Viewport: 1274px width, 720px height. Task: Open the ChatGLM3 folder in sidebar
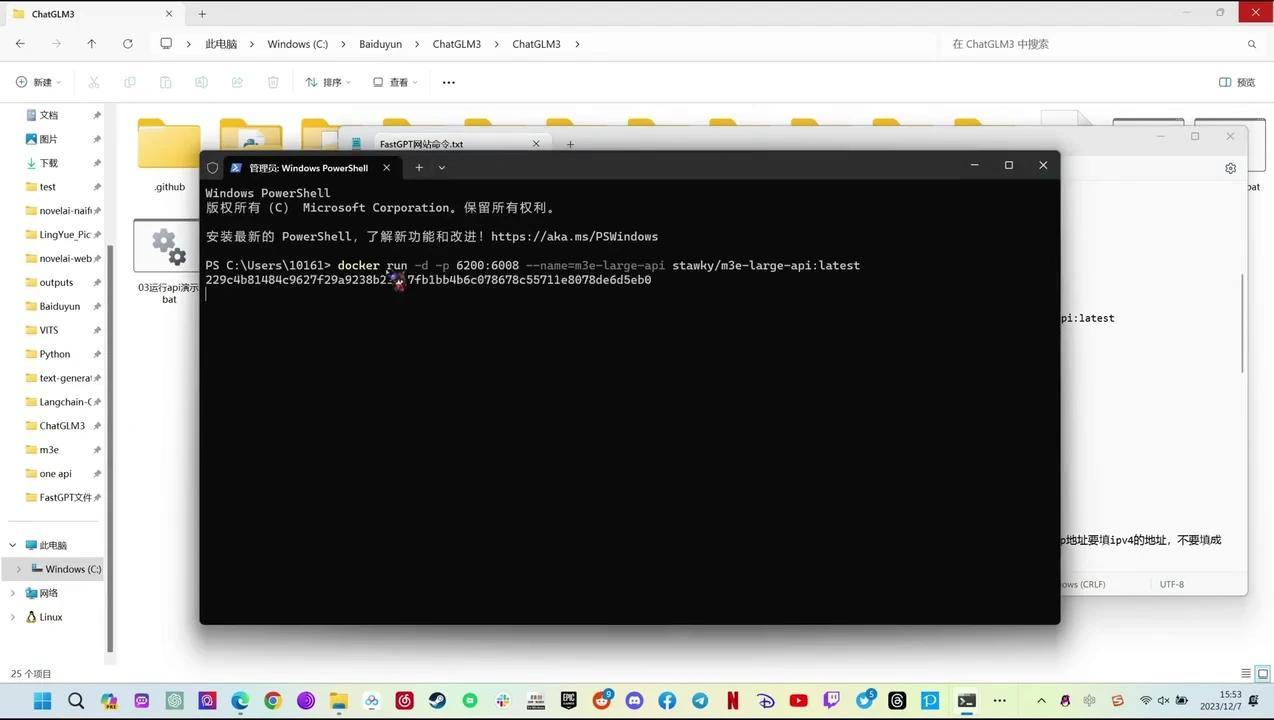point(64,426)
